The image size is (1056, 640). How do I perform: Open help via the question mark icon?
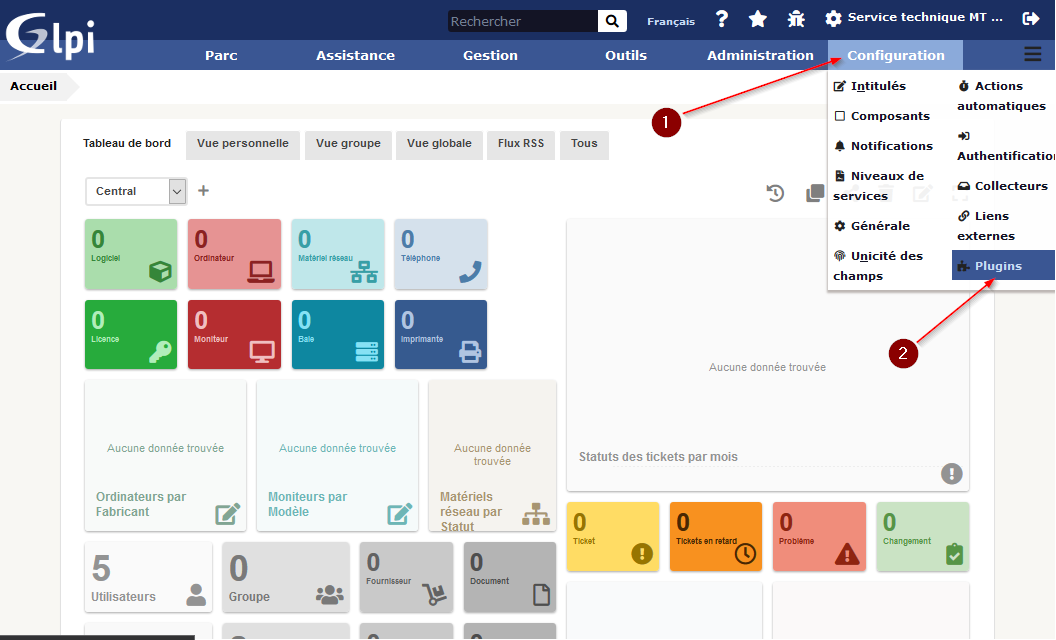point(722,19)
